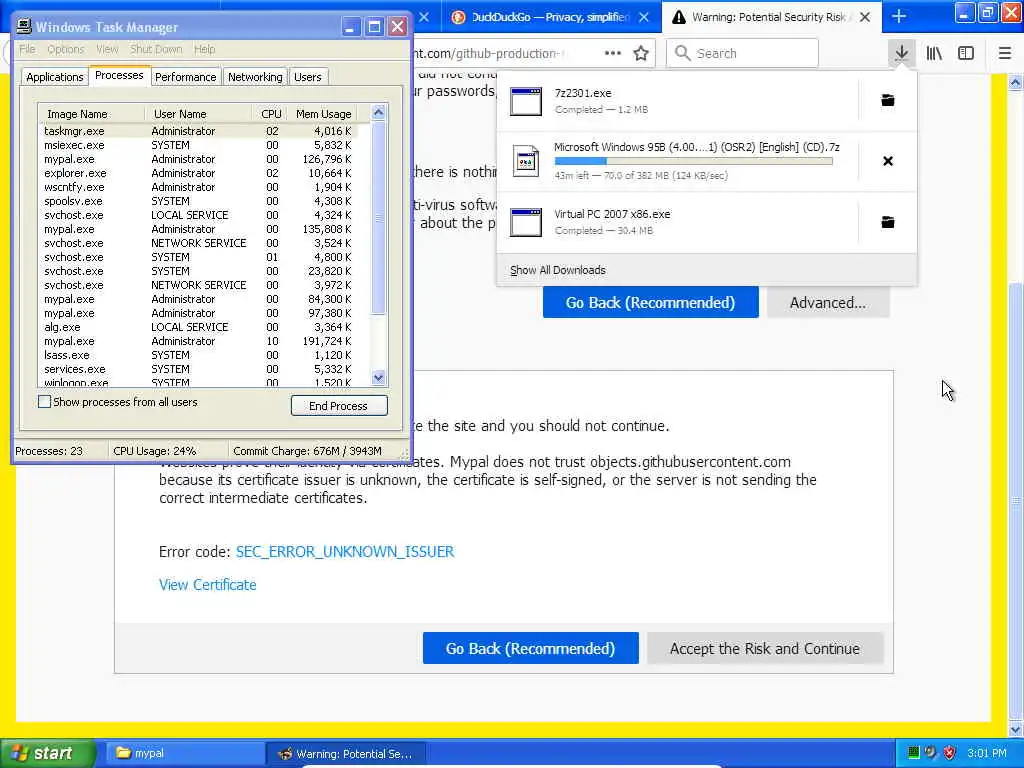
Task: Click the upper Go Back (Recommended) button
Action: coord(650,302)
